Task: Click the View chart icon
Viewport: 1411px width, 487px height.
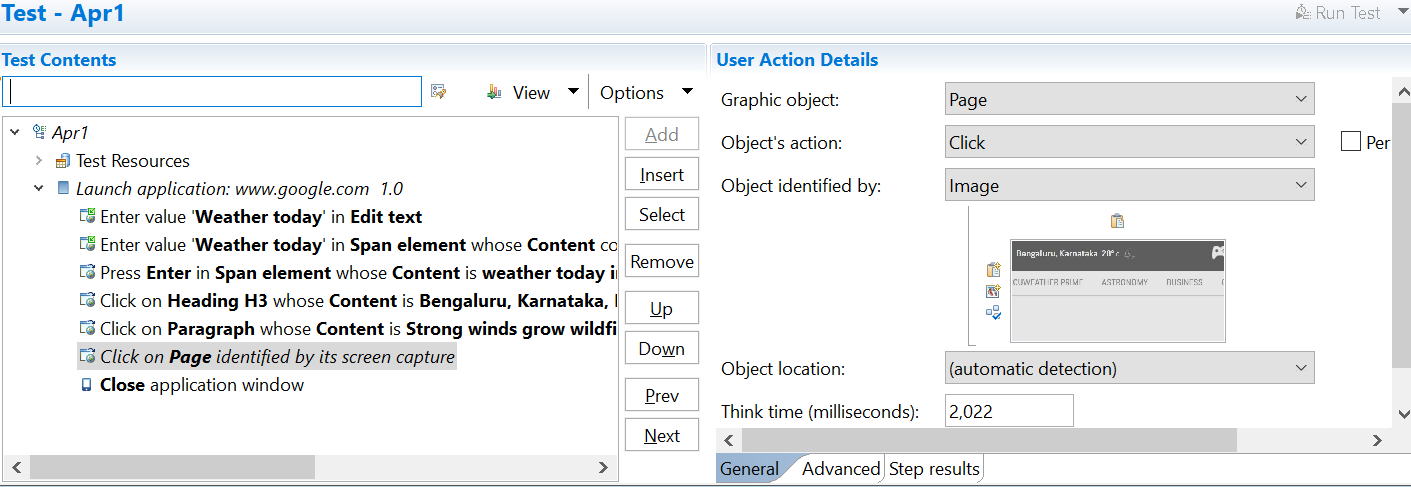Action: tap(494, 92)
